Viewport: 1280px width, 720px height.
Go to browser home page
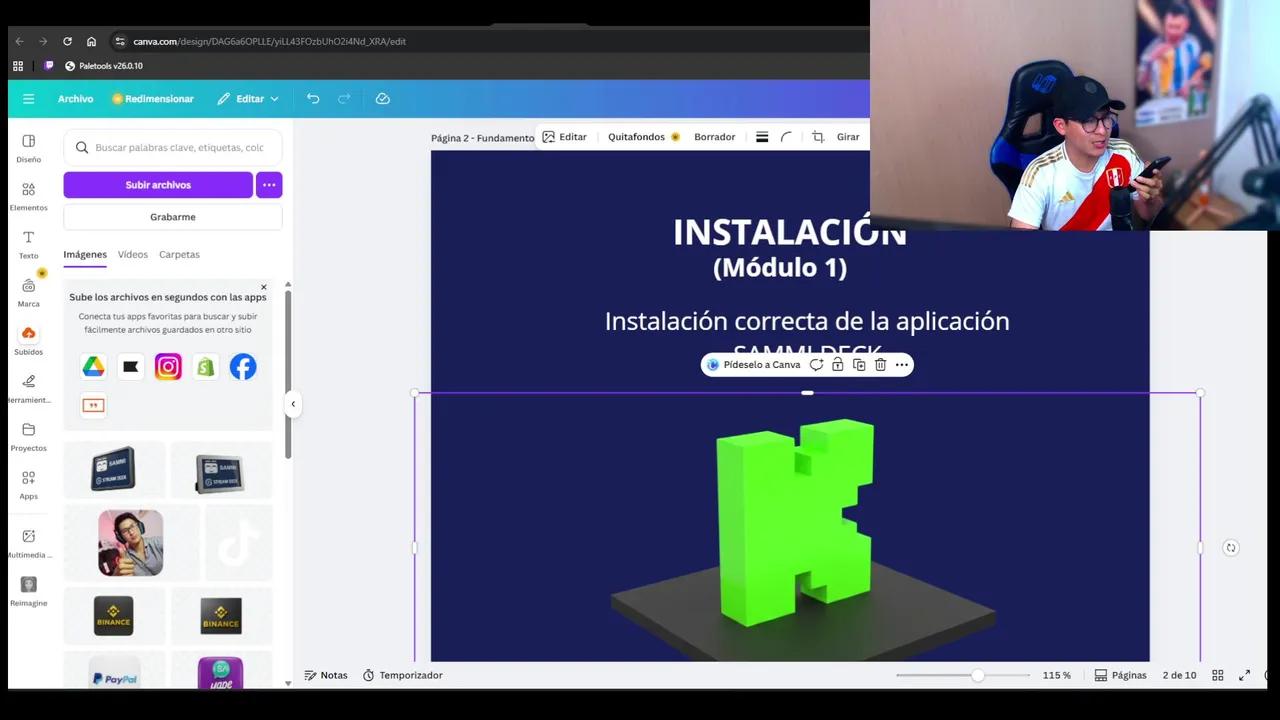(91, 41)
